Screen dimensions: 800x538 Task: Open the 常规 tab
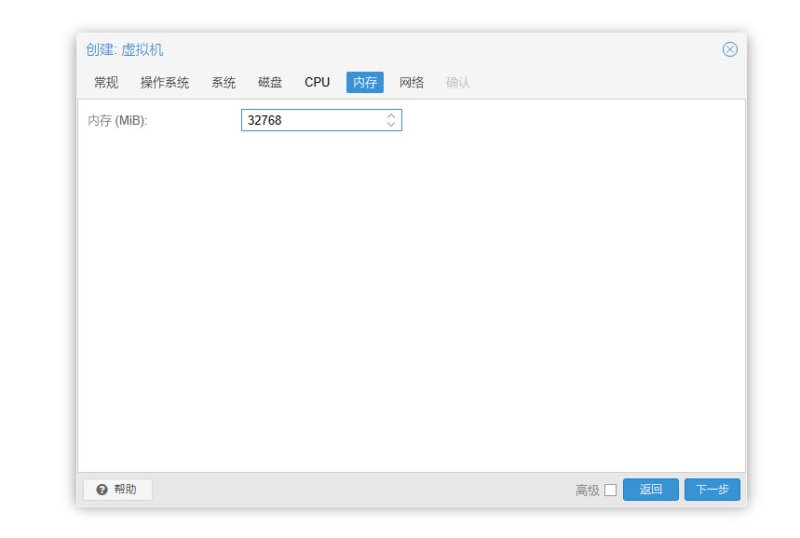(x=106, y=82)
